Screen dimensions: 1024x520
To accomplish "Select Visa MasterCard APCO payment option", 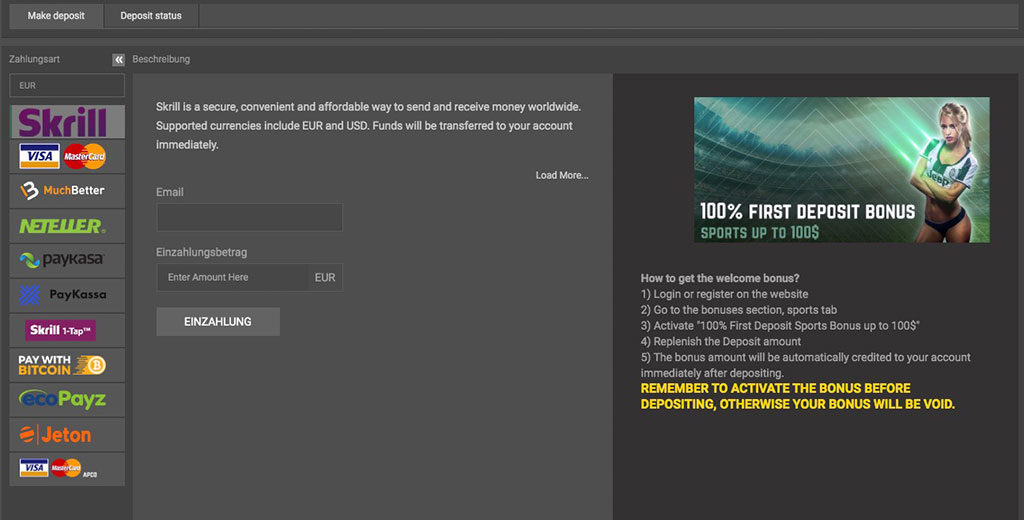I will point(67,469).
